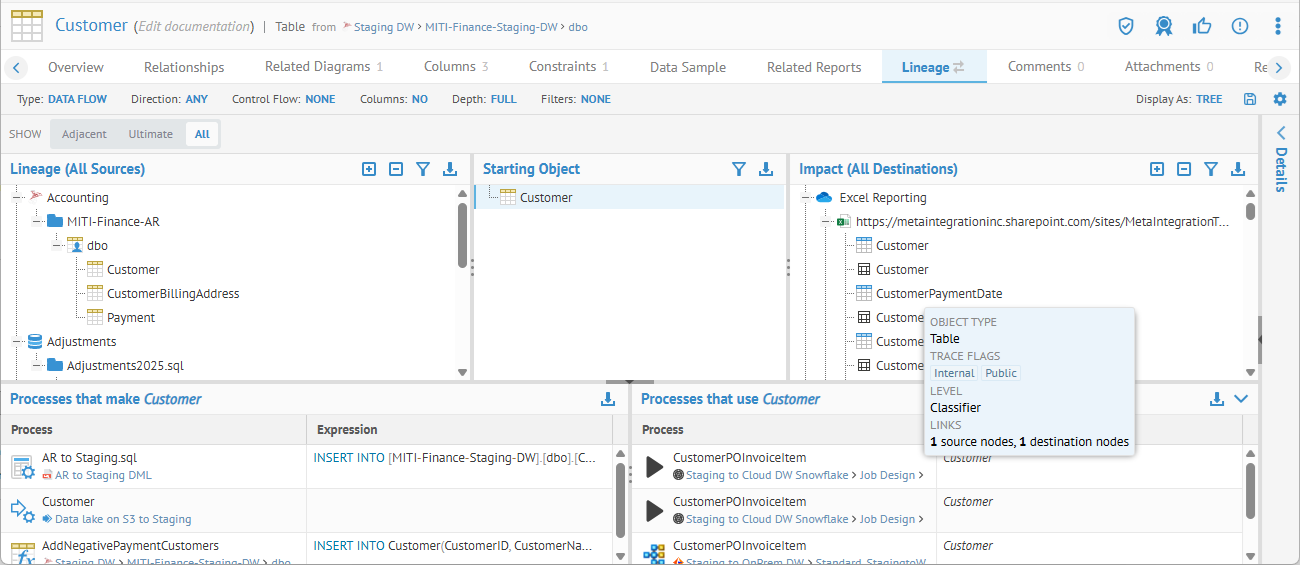This screenshot has width=1300, height=565.
Task: Select the Ultimate show option
Action: [150, 134]
